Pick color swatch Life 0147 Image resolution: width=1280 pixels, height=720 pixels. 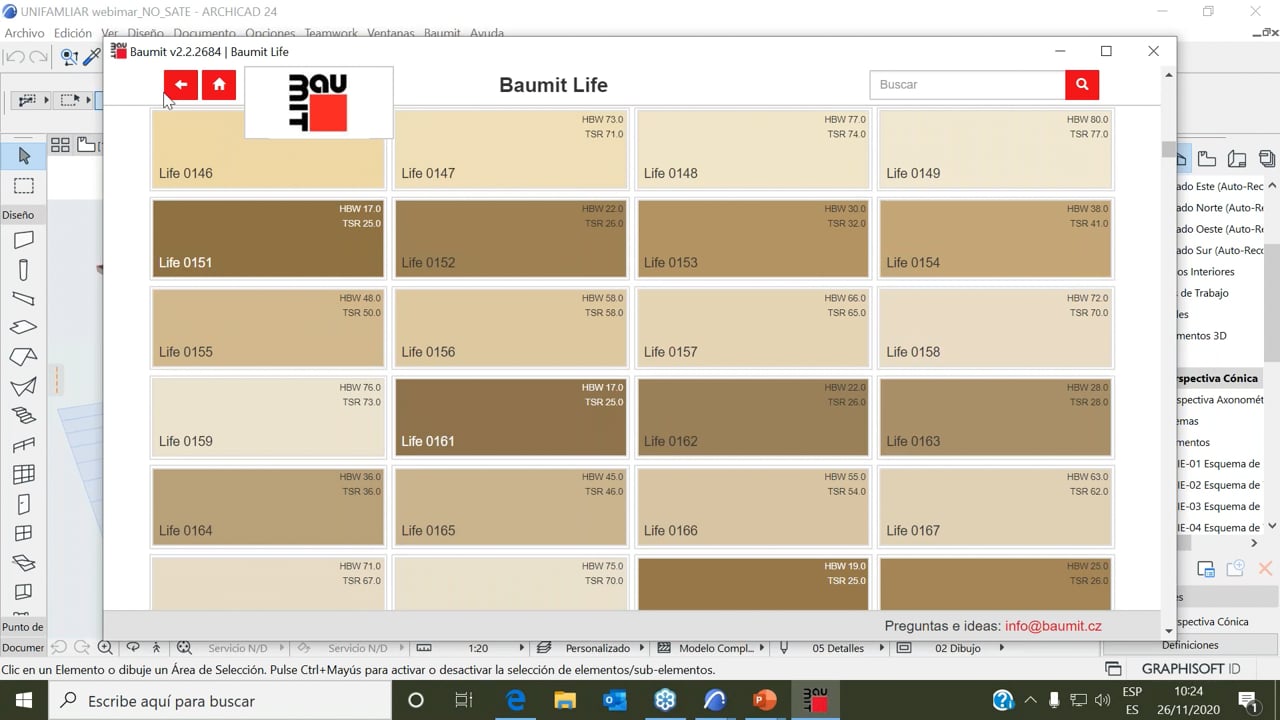[x=510, y=149]
